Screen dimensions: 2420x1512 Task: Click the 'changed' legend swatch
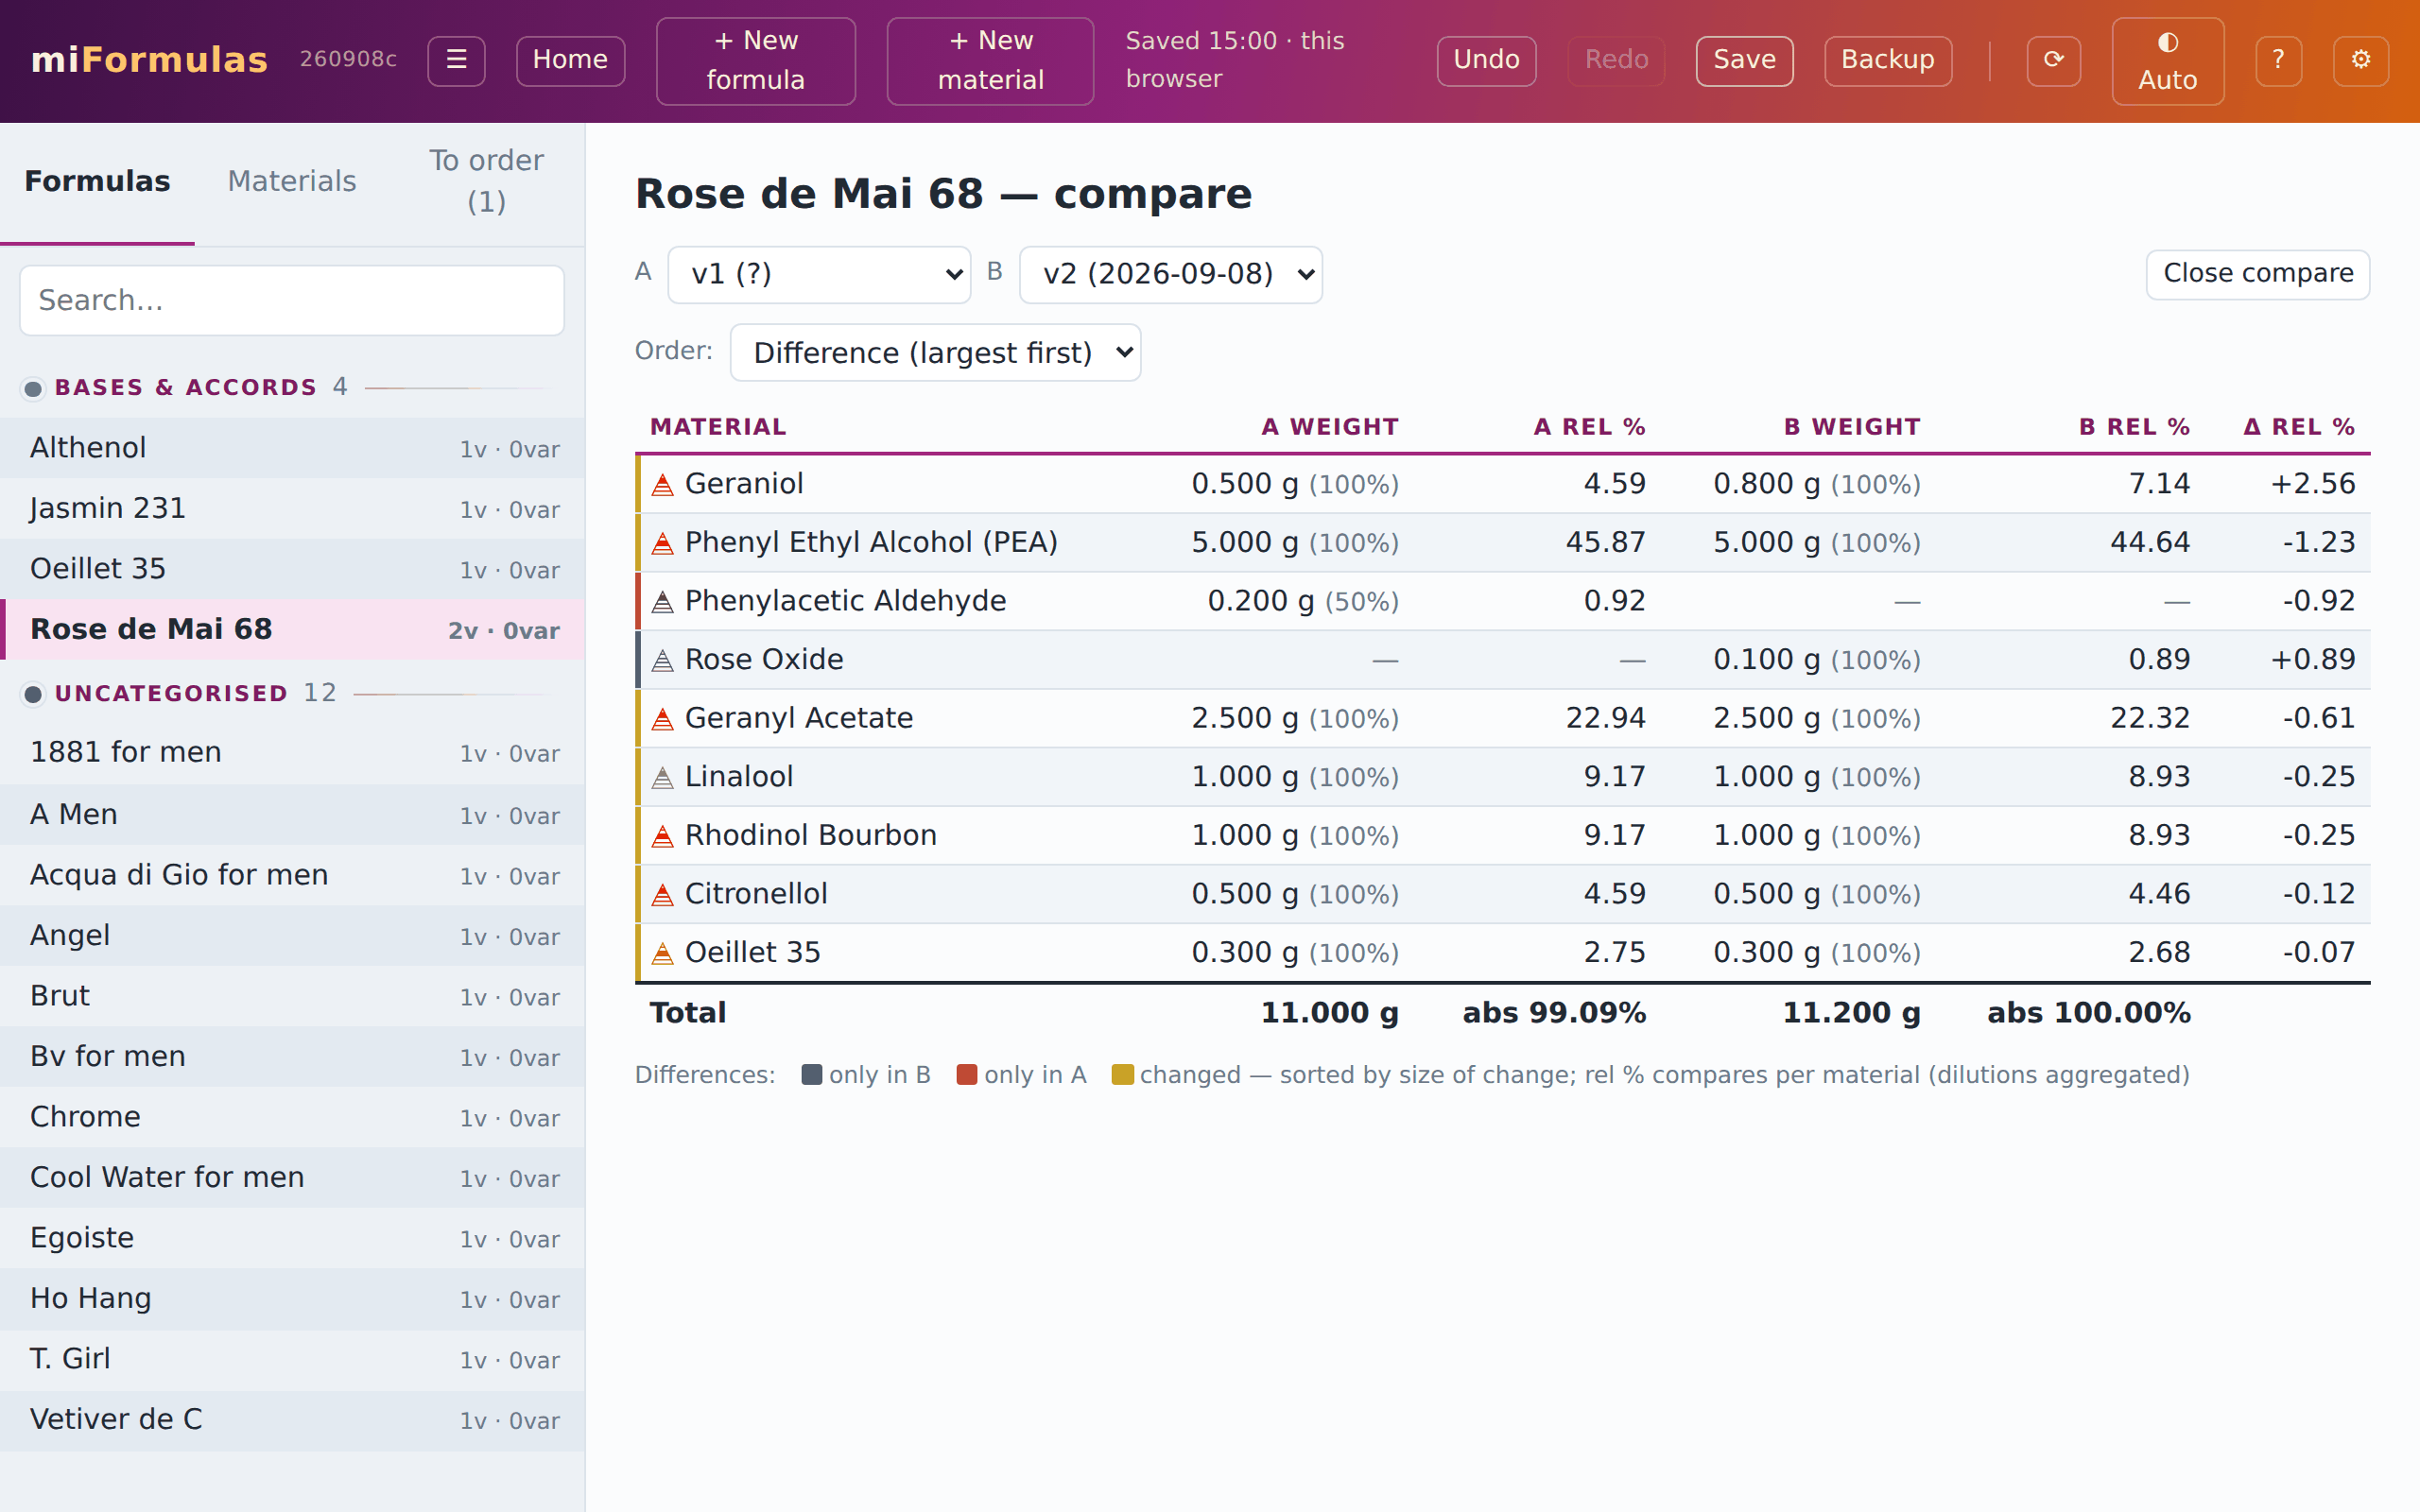(1123, 1075)
